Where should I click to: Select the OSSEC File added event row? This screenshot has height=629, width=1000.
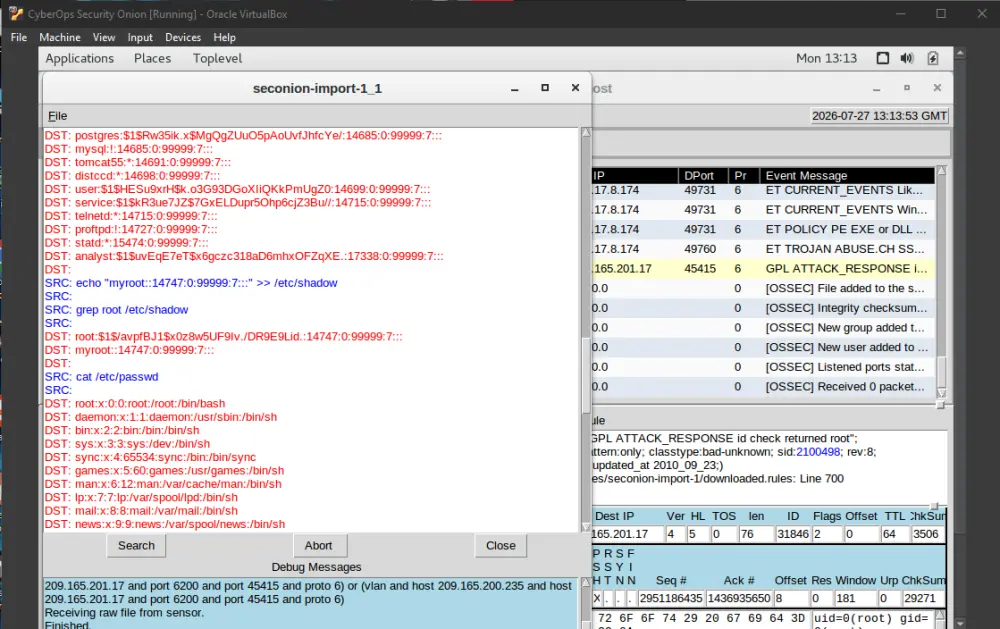click(x=763, y=288)
